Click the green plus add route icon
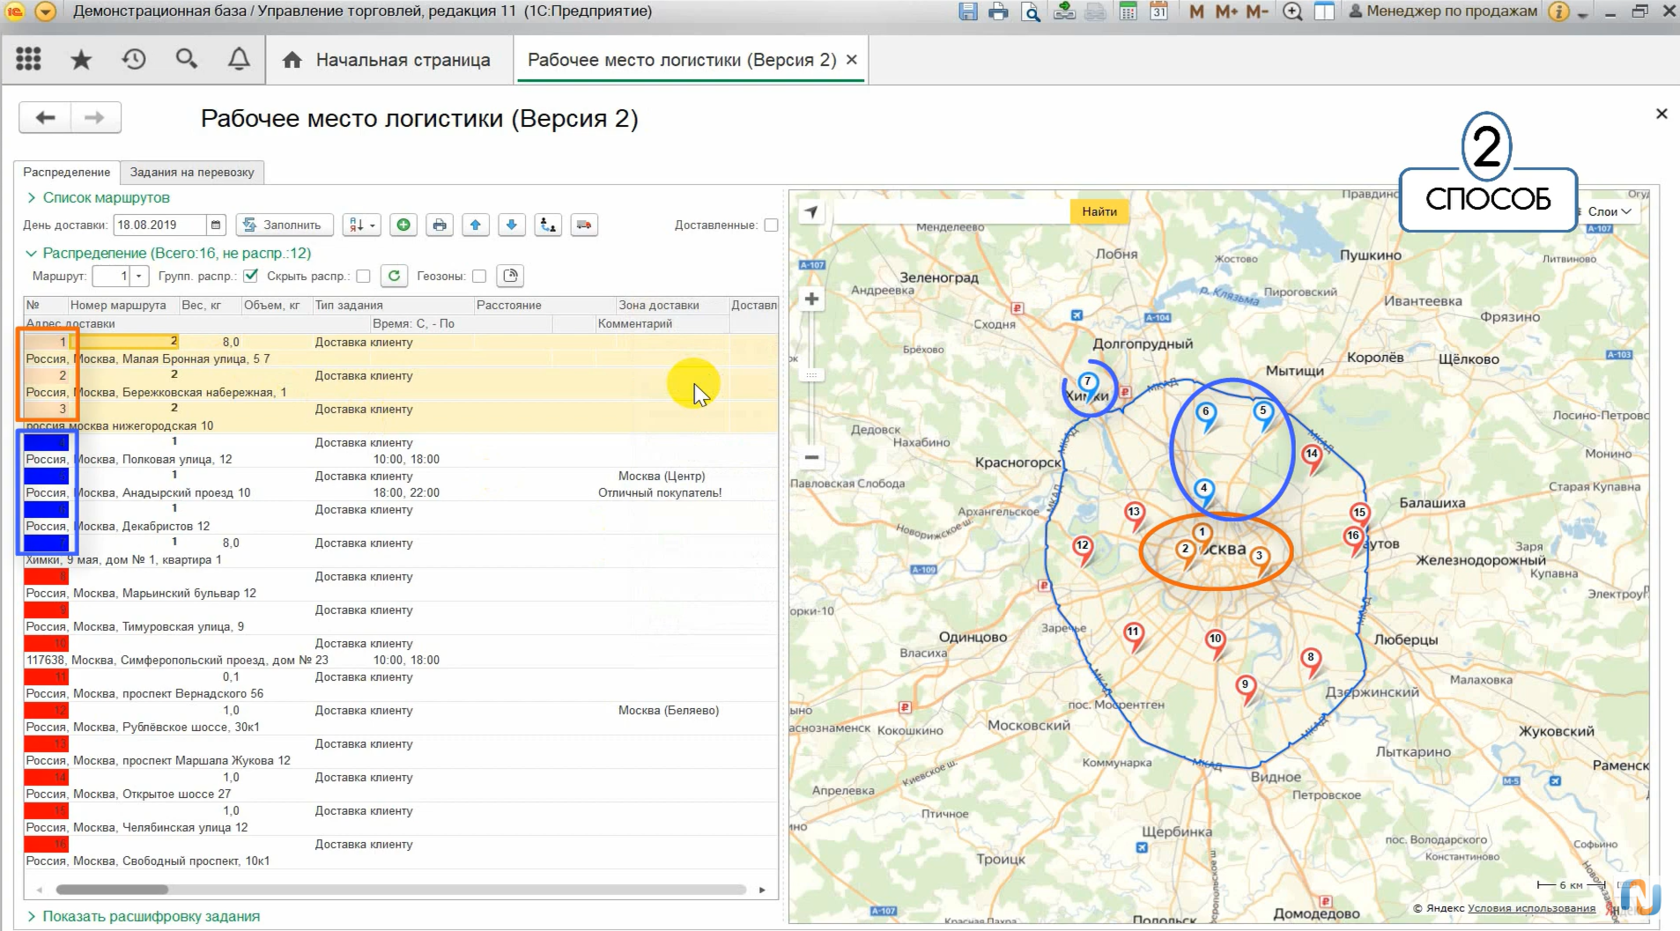The height and width of the screenshot is (931, 1680). pyautogui.click(x=404, y=225)
